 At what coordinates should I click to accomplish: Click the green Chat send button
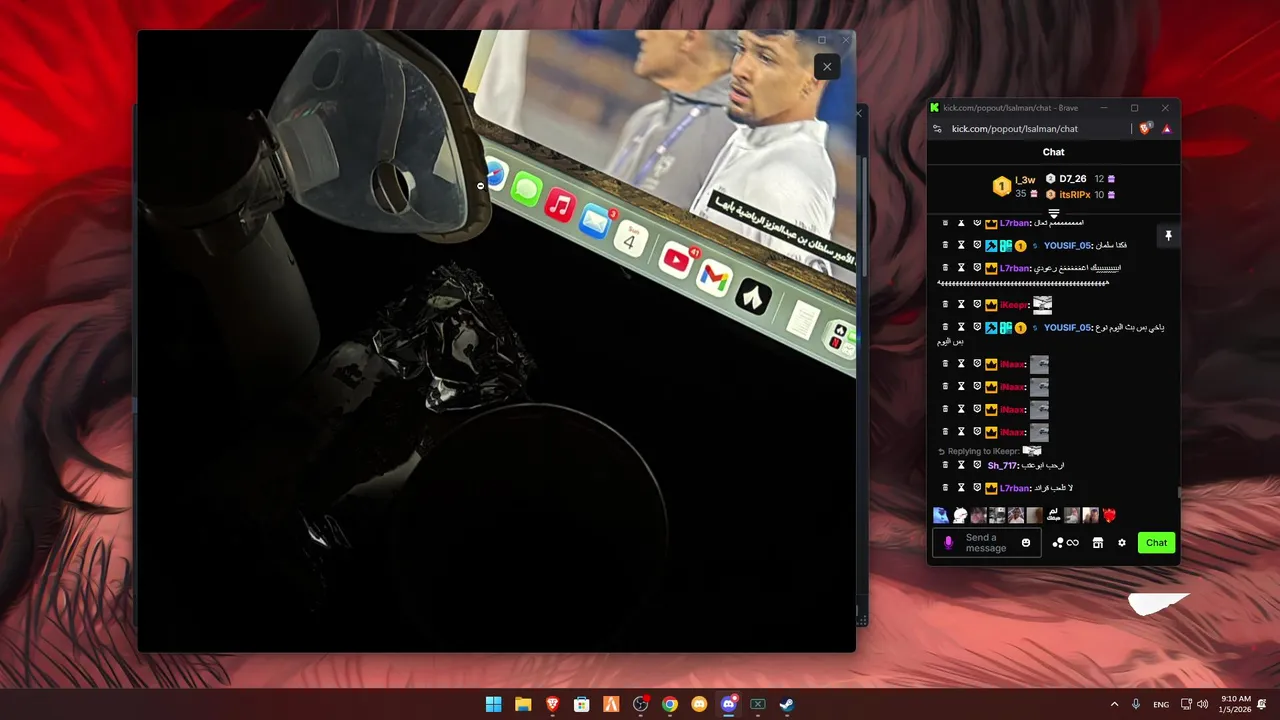pos(1156,543)
